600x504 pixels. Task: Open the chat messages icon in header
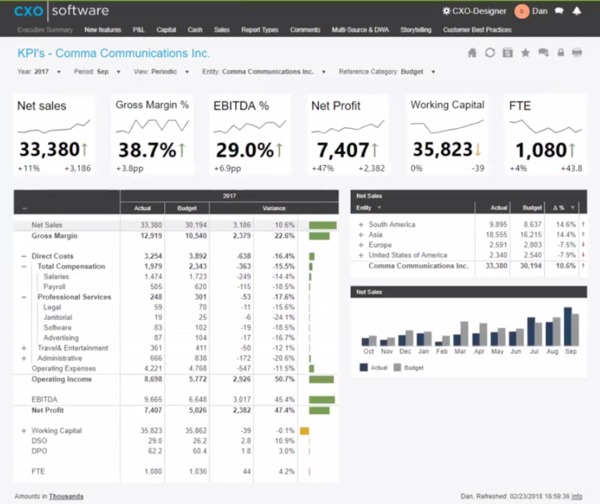pyautogui.click(x=559, y=11)
